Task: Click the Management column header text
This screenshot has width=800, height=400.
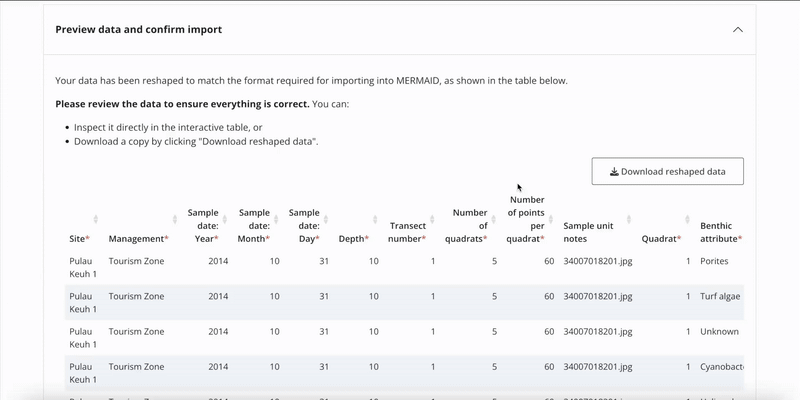Action: point(138,239)
